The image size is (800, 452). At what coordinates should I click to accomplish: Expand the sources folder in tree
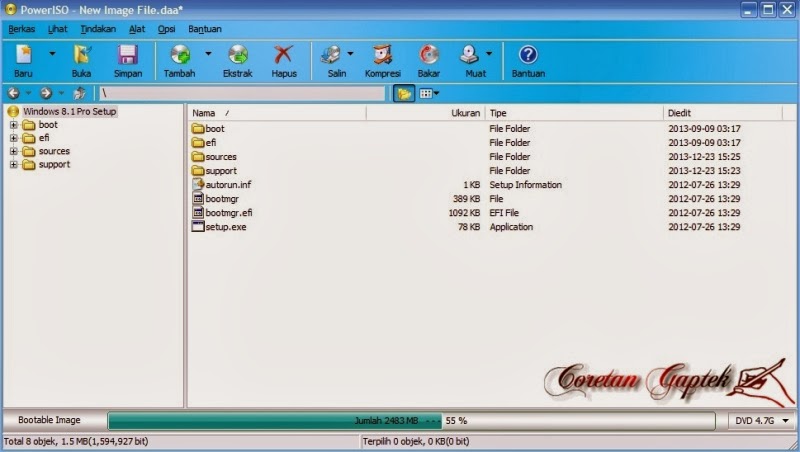click(14, 151)
